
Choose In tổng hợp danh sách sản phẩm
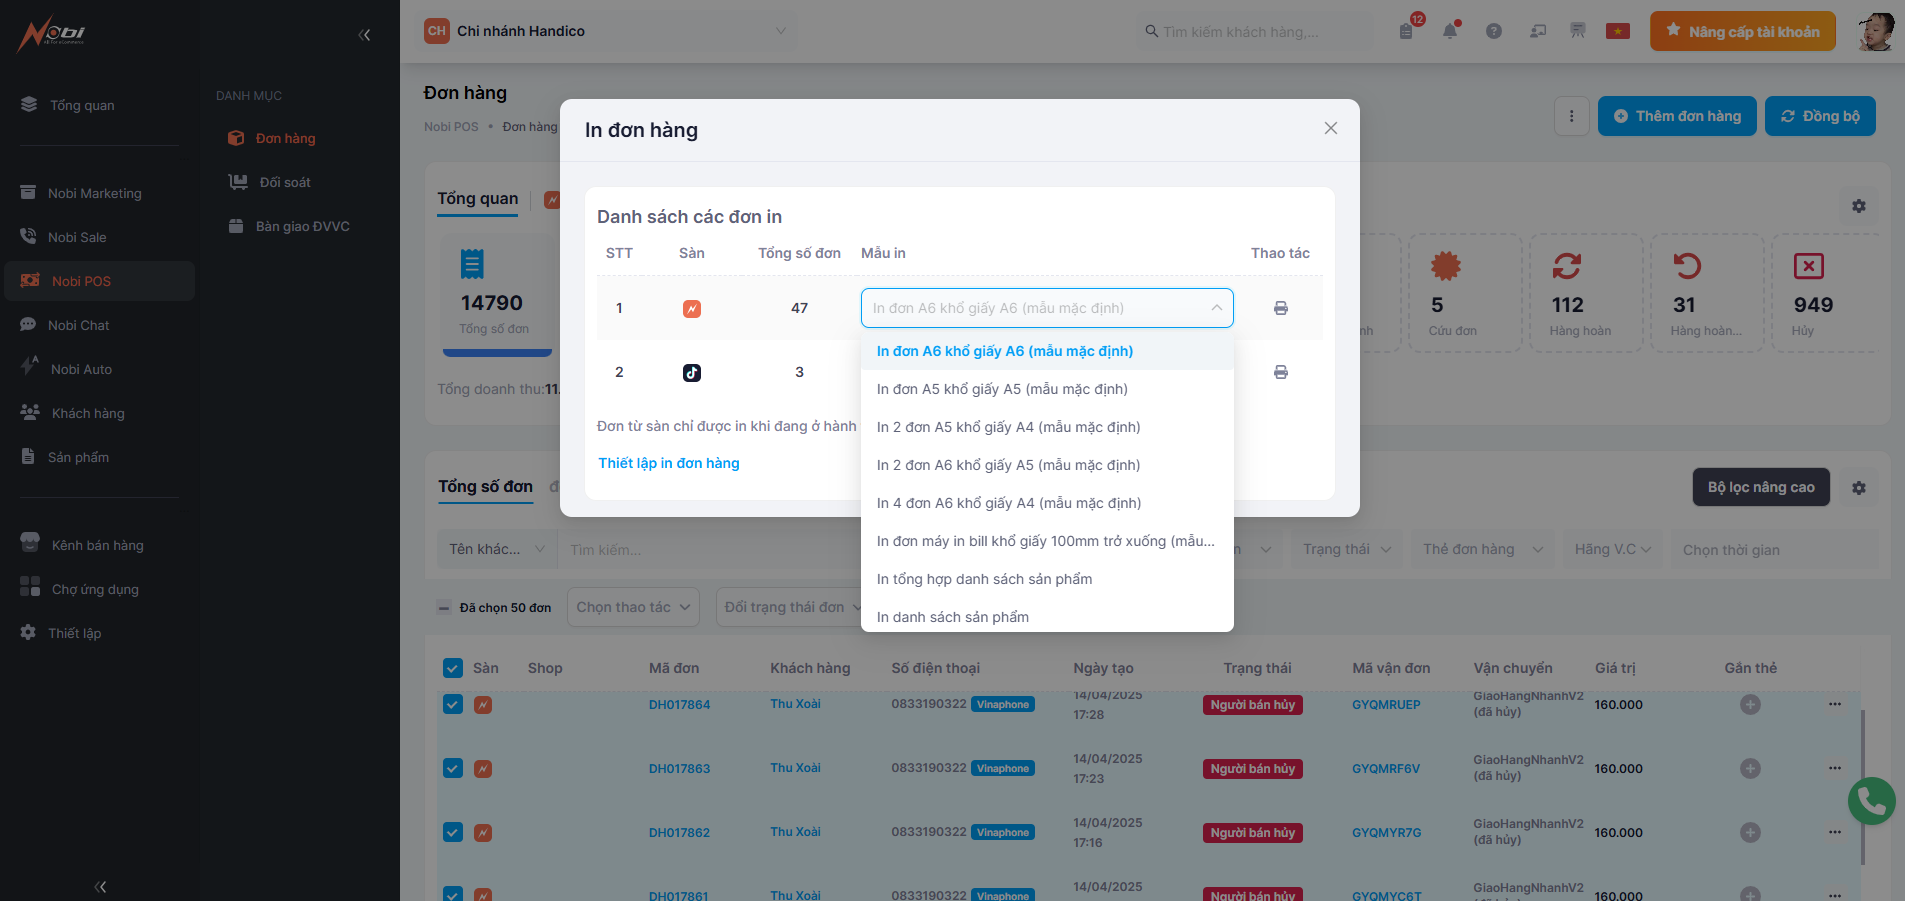tap(984, 579)
